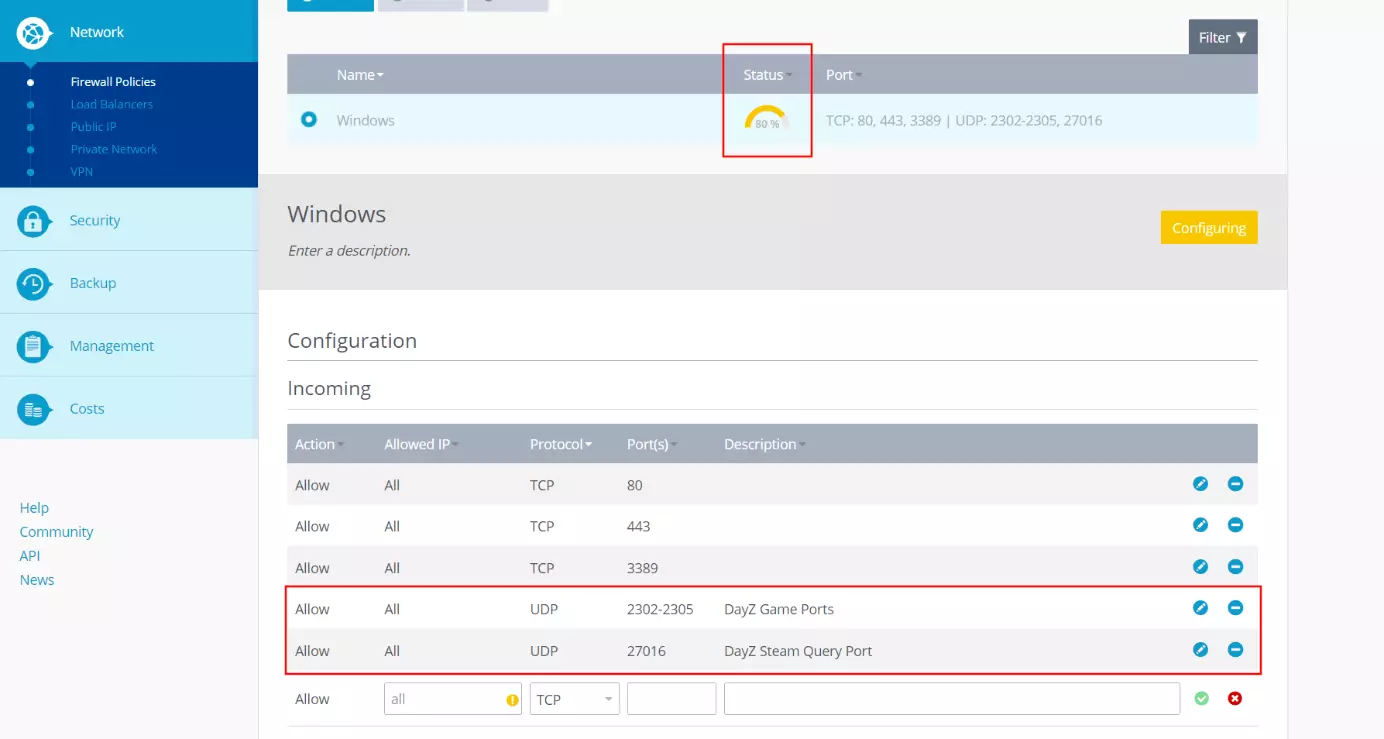1384x739 pixels.
Task: Cancel new rule with red X icon
Action: tap(1235, 698)
